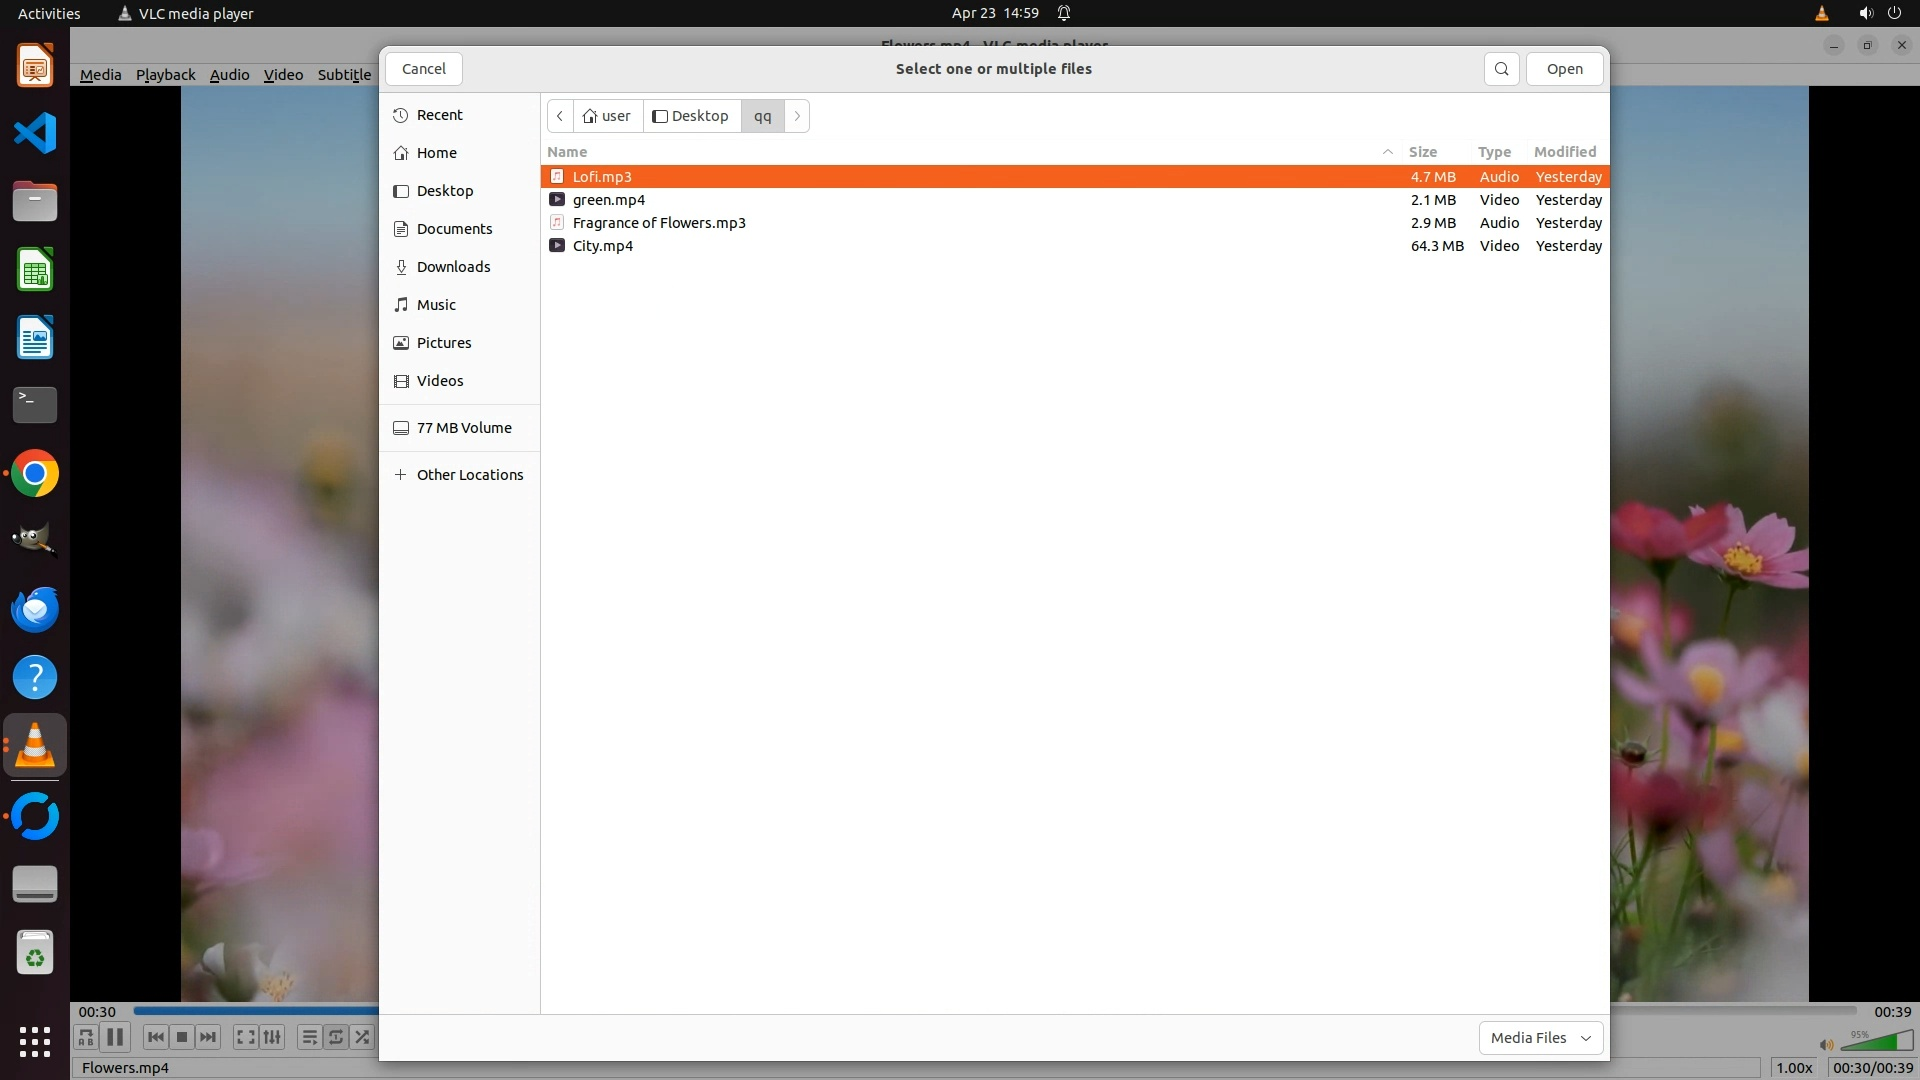Open the Music folder in sidebar
Screen dimensions: 1920x1080
pos(436,305)
